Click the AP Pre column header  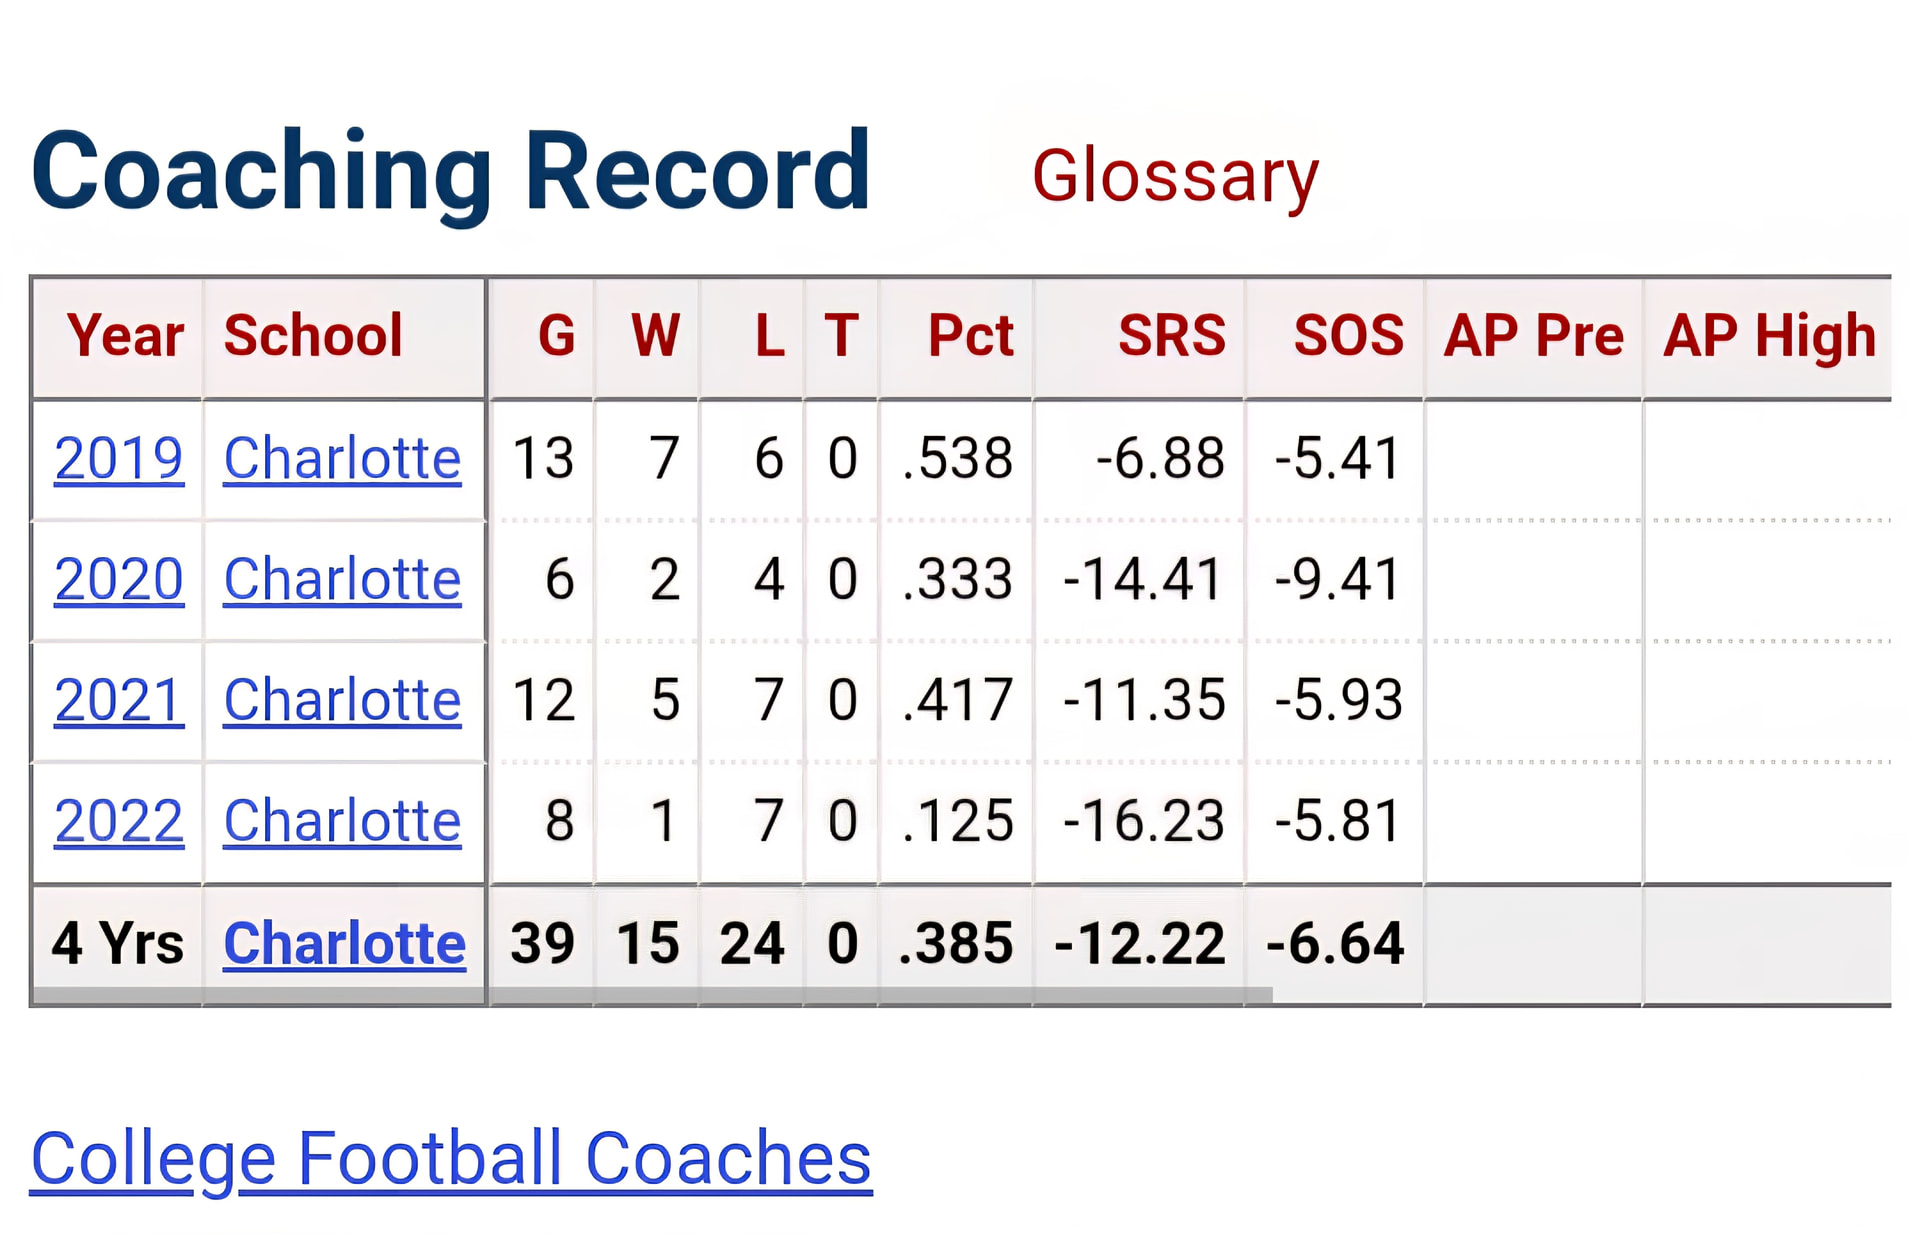point(1533,335)
